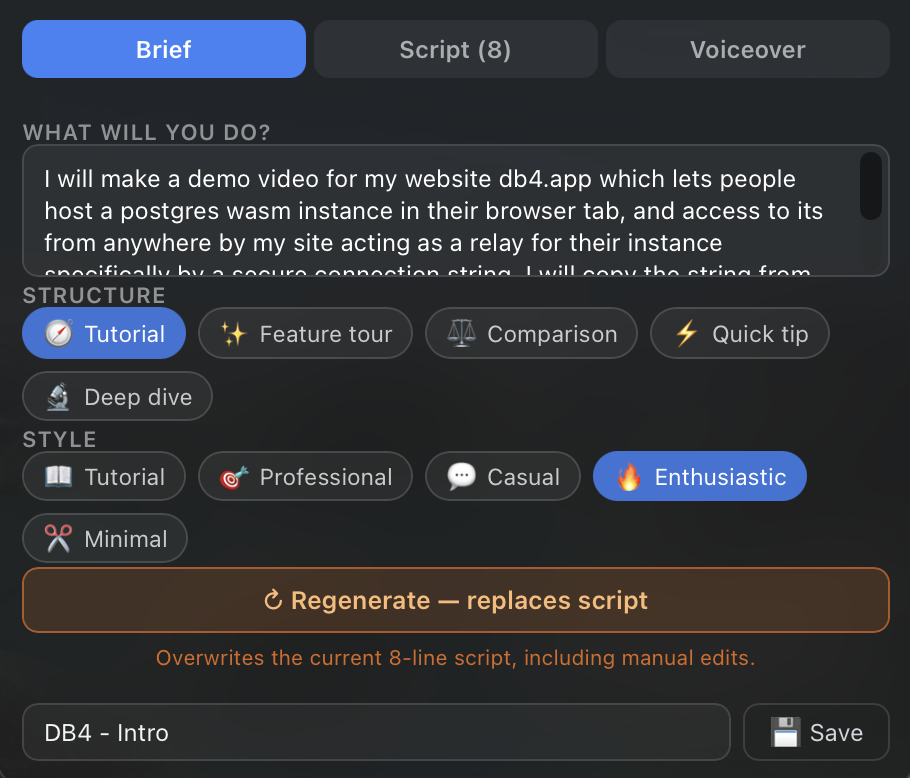Select the Brief tab
The height and width of the screenshot is (778, 910).
tap(164, 49)
